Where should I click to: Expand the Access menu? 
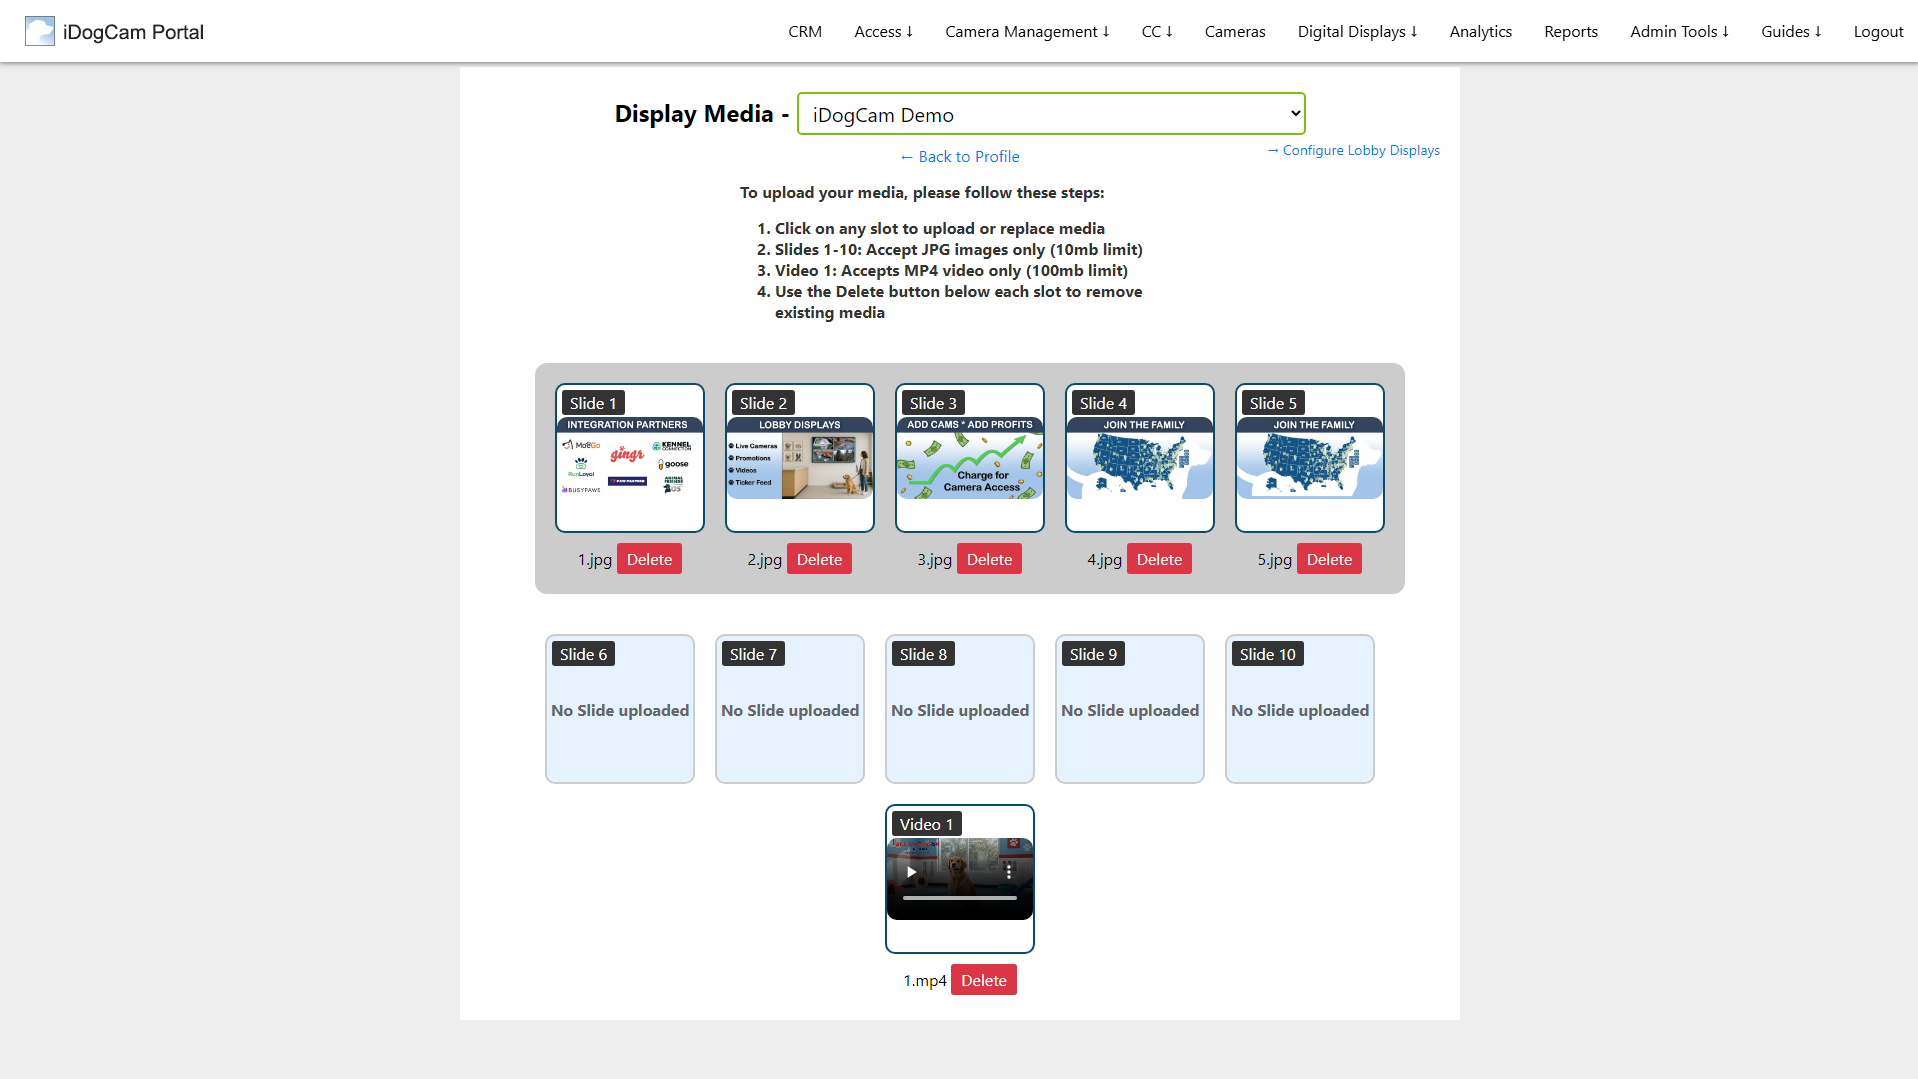click(x=883, y=31)
